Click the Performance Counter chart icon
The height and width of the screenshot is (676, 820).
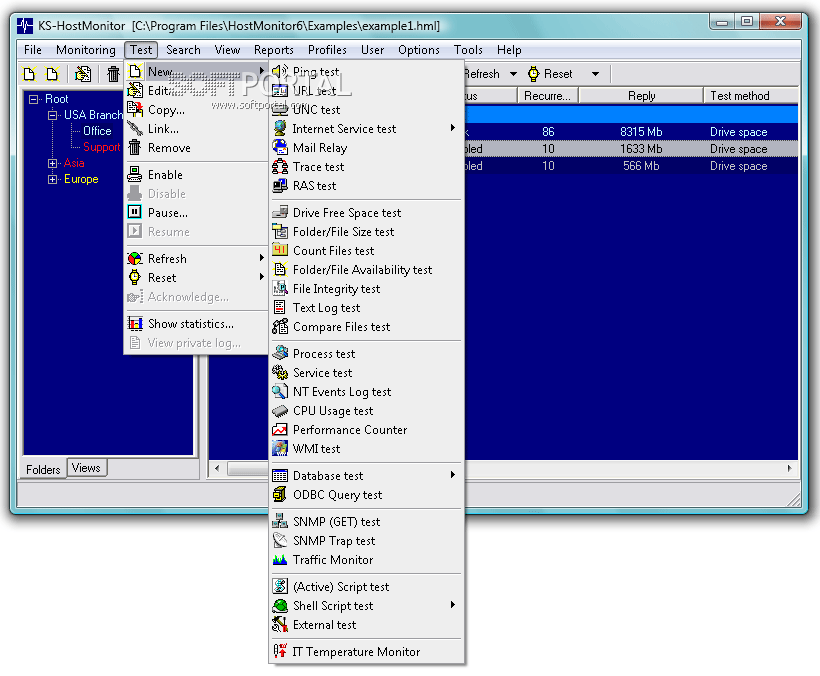coord(280,429)
